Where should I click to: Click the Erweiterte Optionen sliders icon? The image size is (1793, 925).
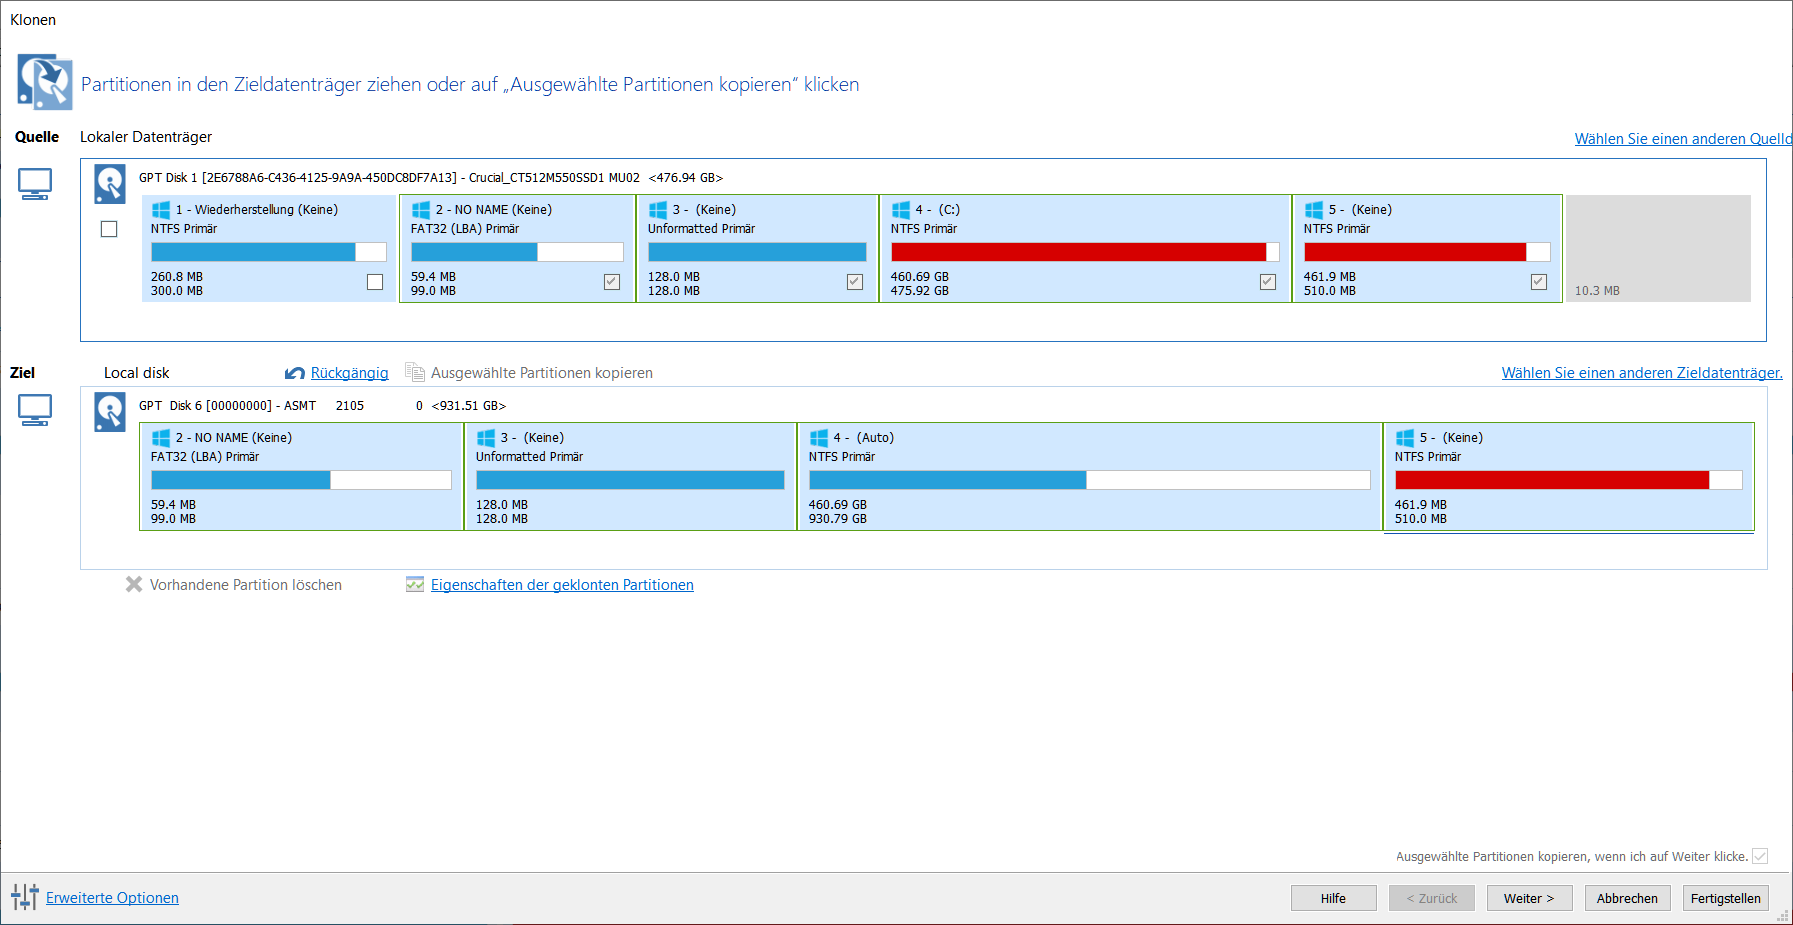coord(25,897)
